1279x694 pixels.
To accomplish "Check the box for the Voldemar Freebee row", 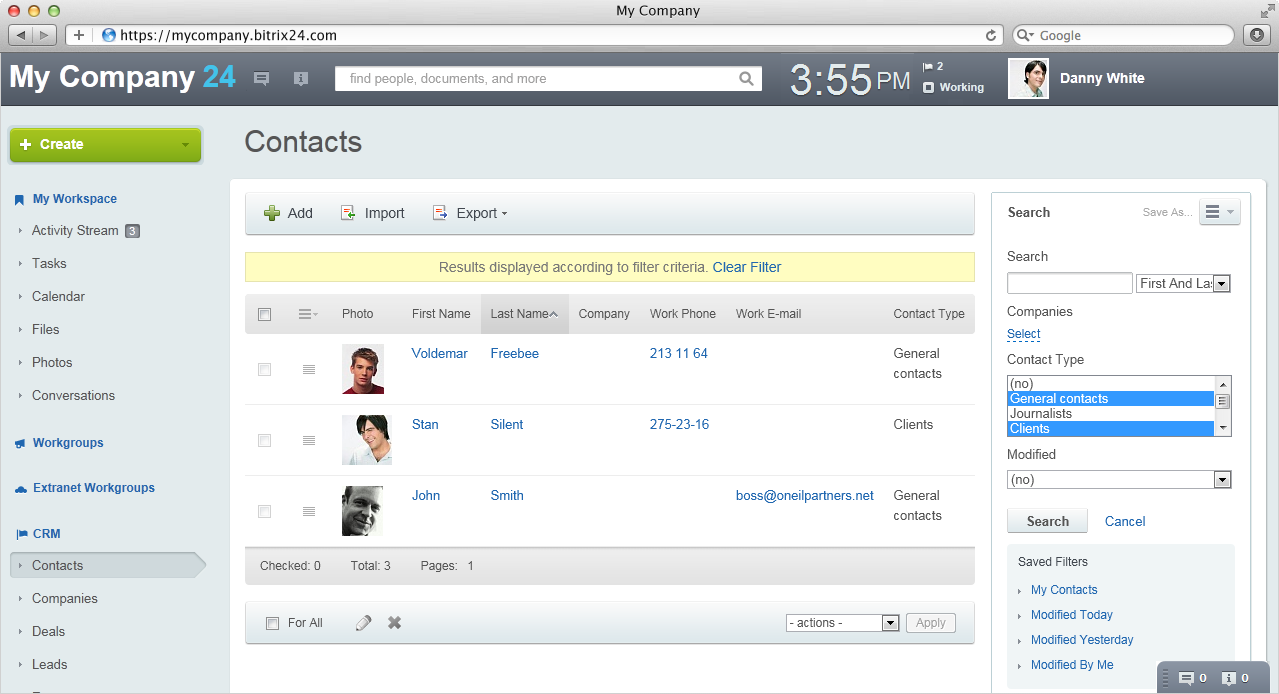I will [x=265, y=369].
